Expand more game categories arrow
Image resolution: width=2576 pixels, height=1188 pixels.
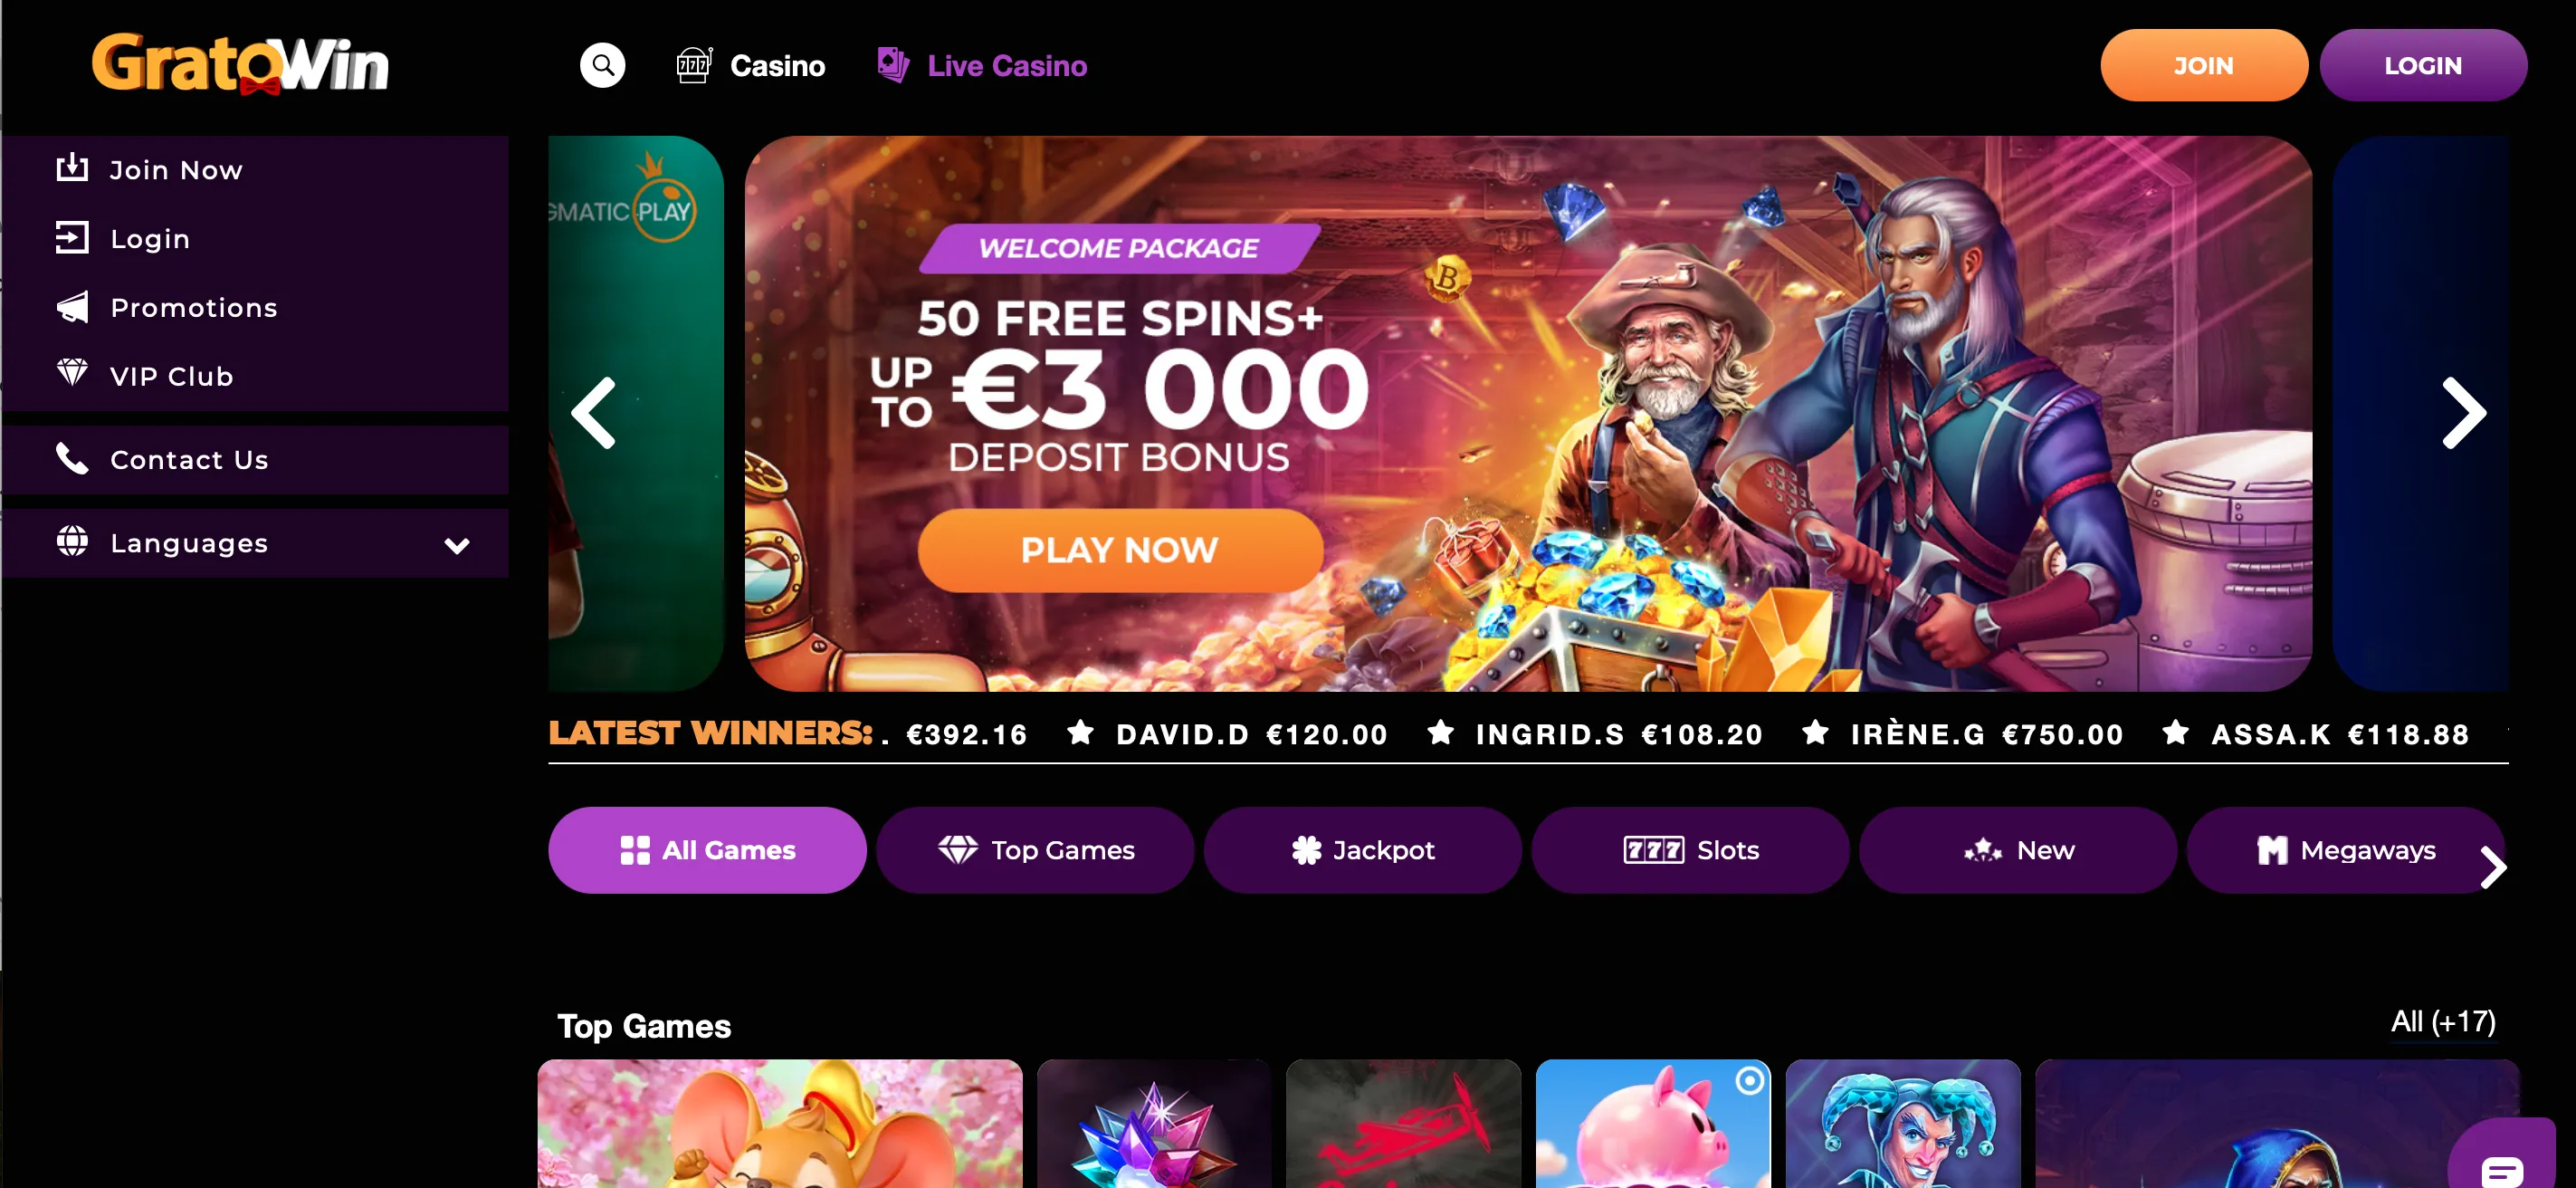click(2492, 866)
